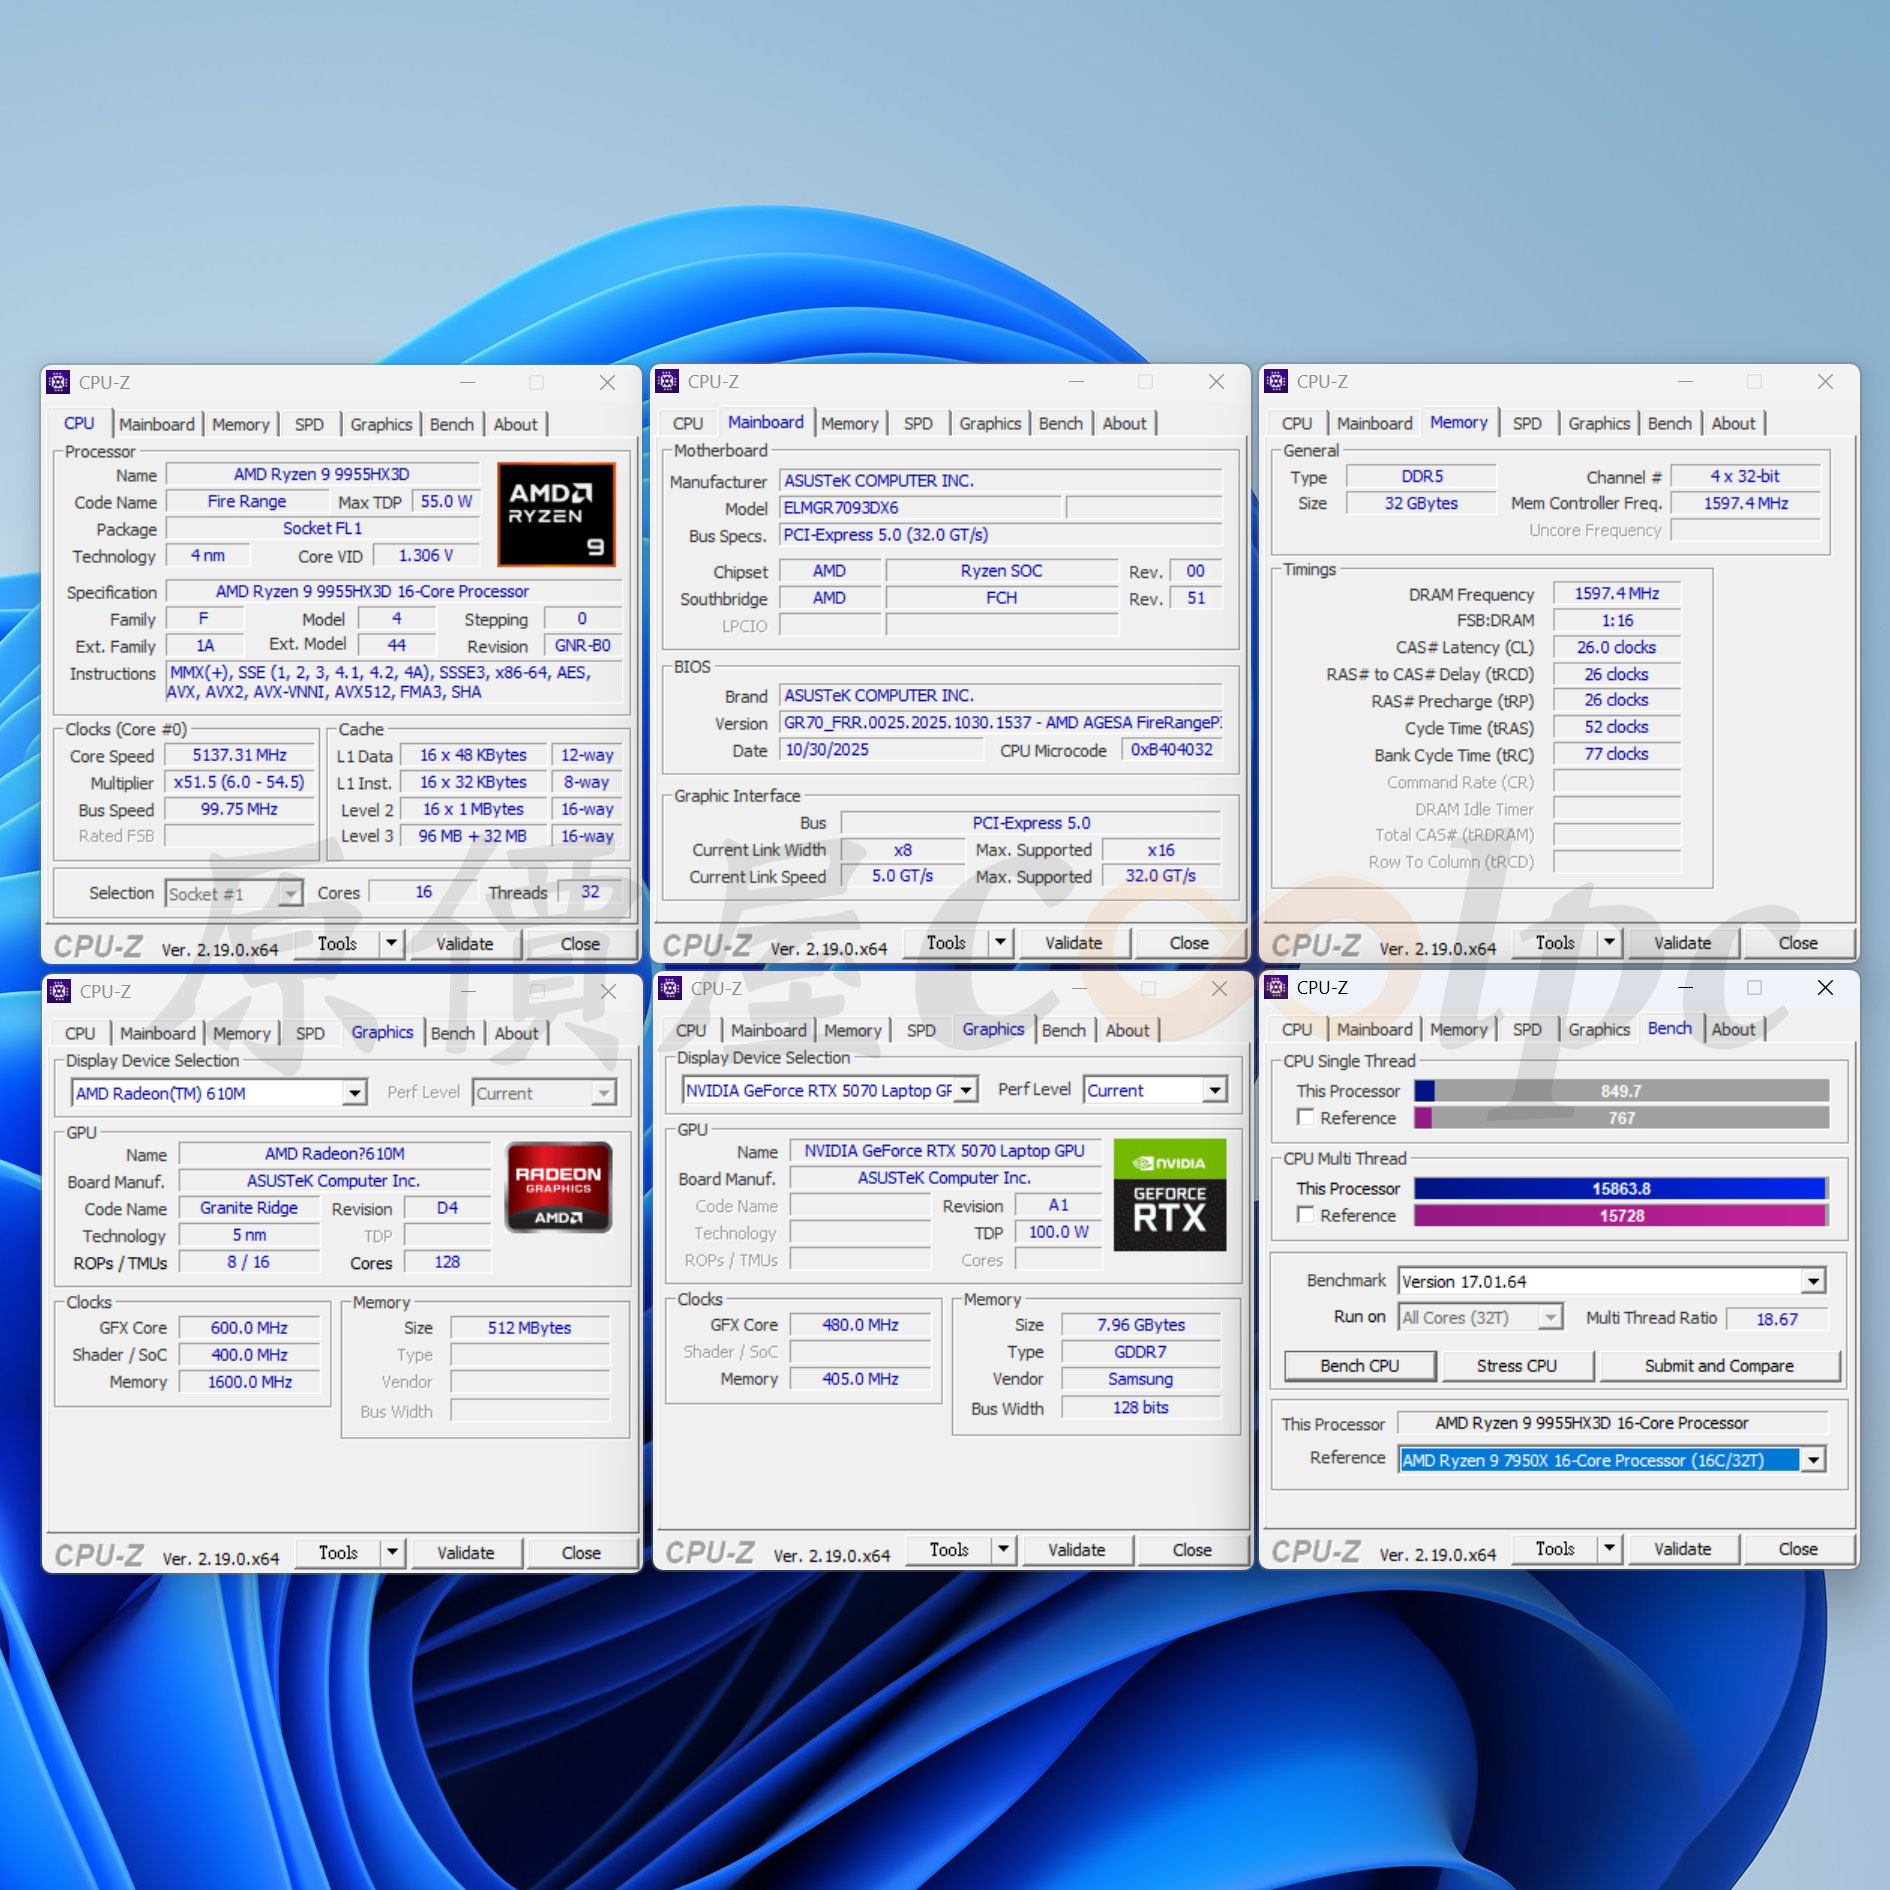Click the AMD Ryzen 9 processor logo
Viewport: 1890px width, 1890px height.
pos(556,514)
